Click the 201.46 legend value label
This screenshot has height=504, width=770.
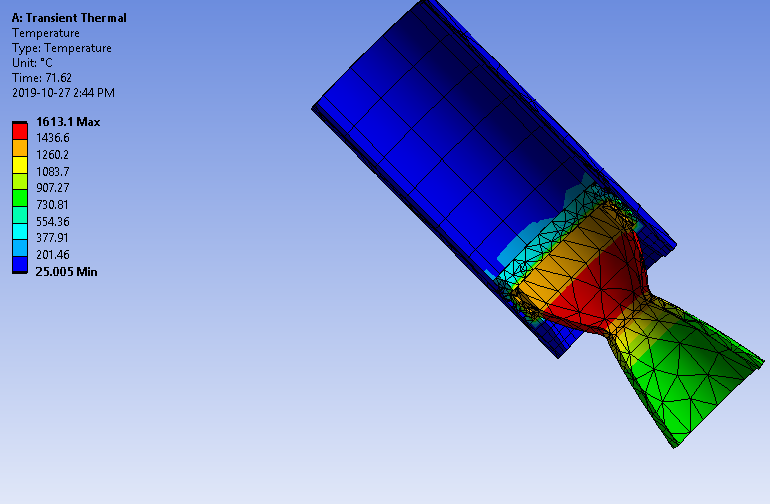pyautogui.click(x=53, y=255)
